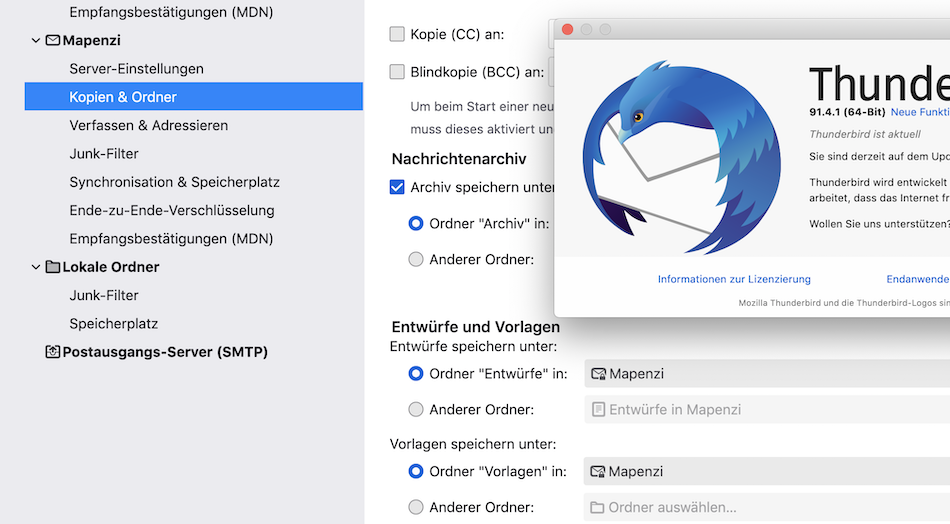Click the Mapenzi account envelope icon
Image resolution: width=950 pixels, height=524 pixels.
(x=52, y=41)
